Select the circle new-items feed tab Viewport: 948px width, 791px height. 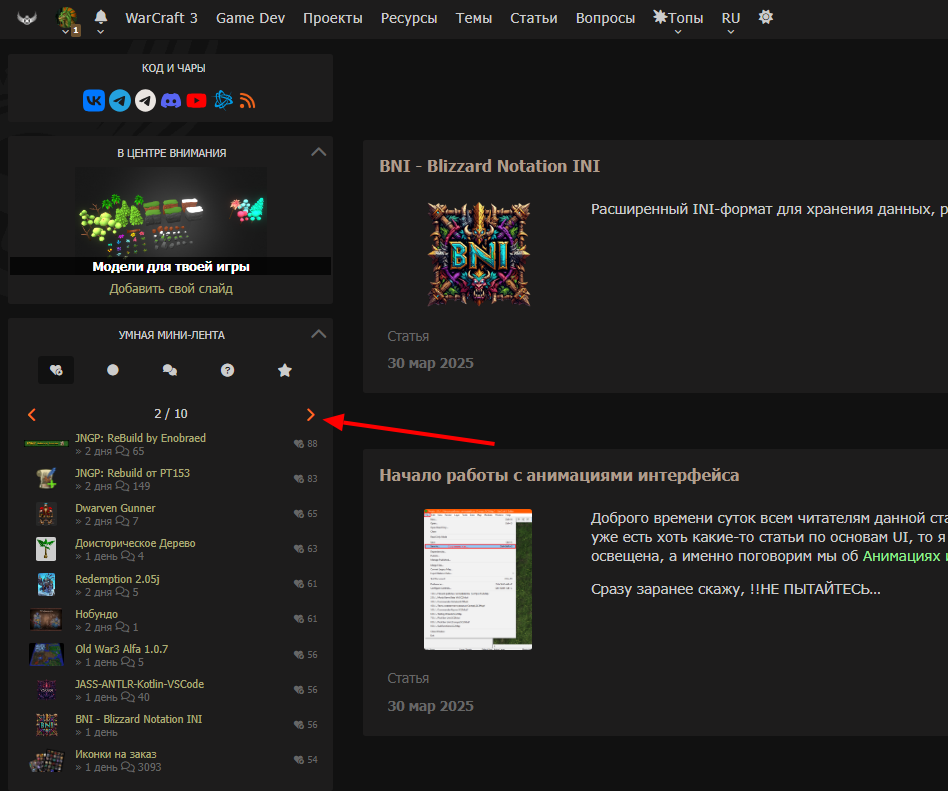113,370
